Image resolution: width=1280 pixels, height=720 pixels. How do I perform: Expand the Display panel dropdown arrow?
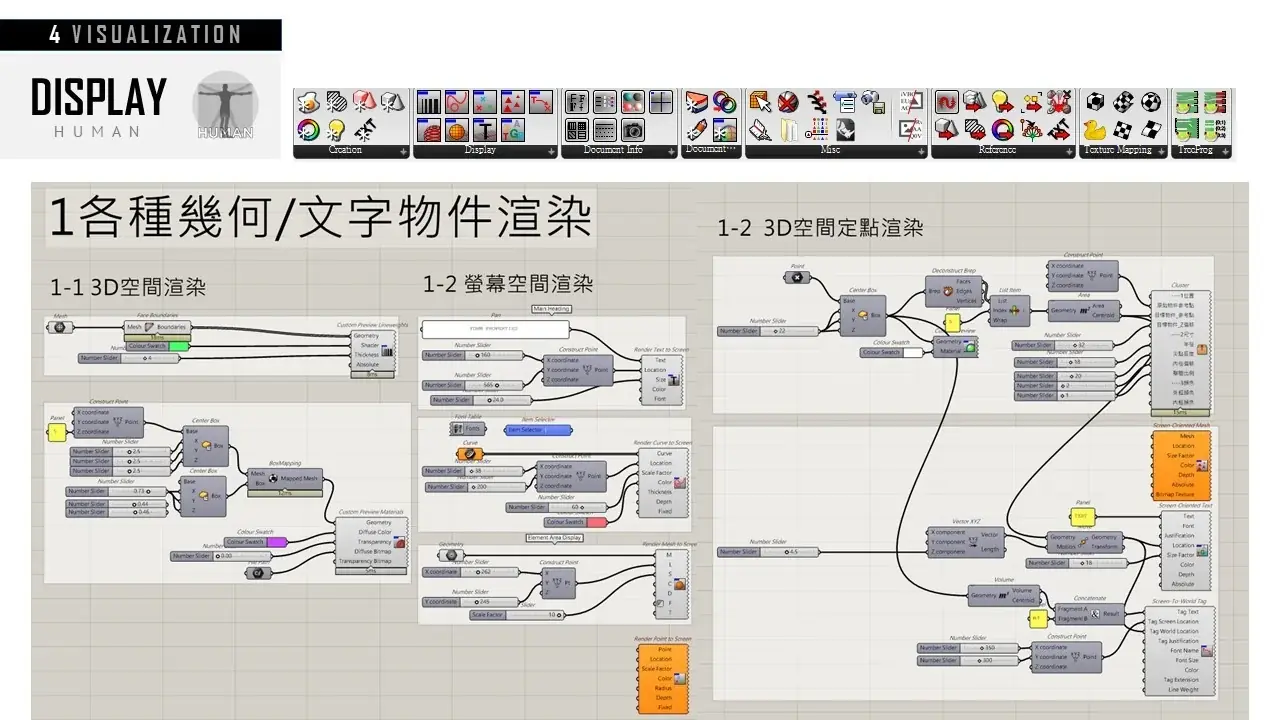point(551,152)
